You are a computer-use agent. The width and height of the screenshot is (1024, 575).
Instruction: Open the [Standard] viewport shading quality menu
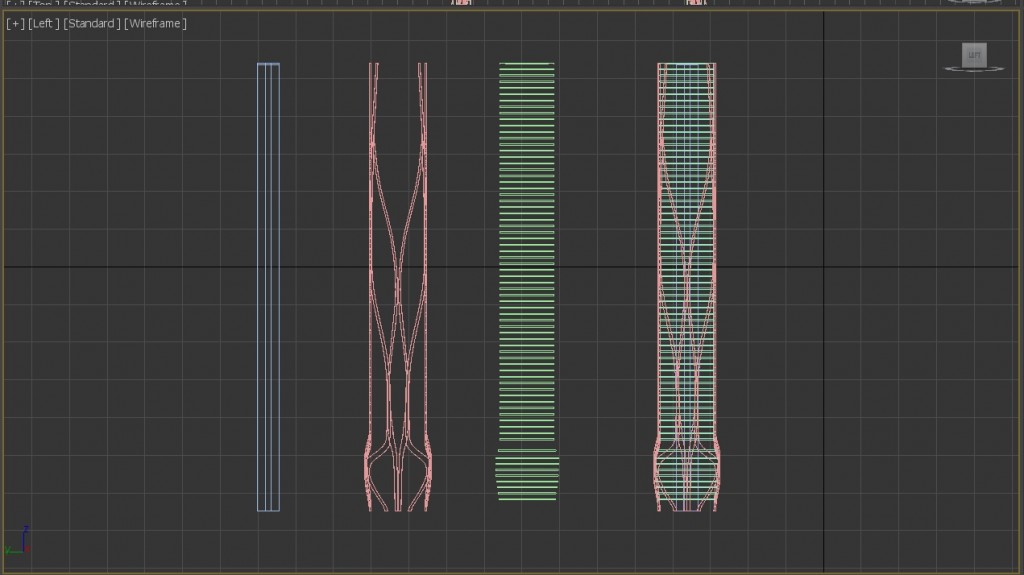coord(91,24)
